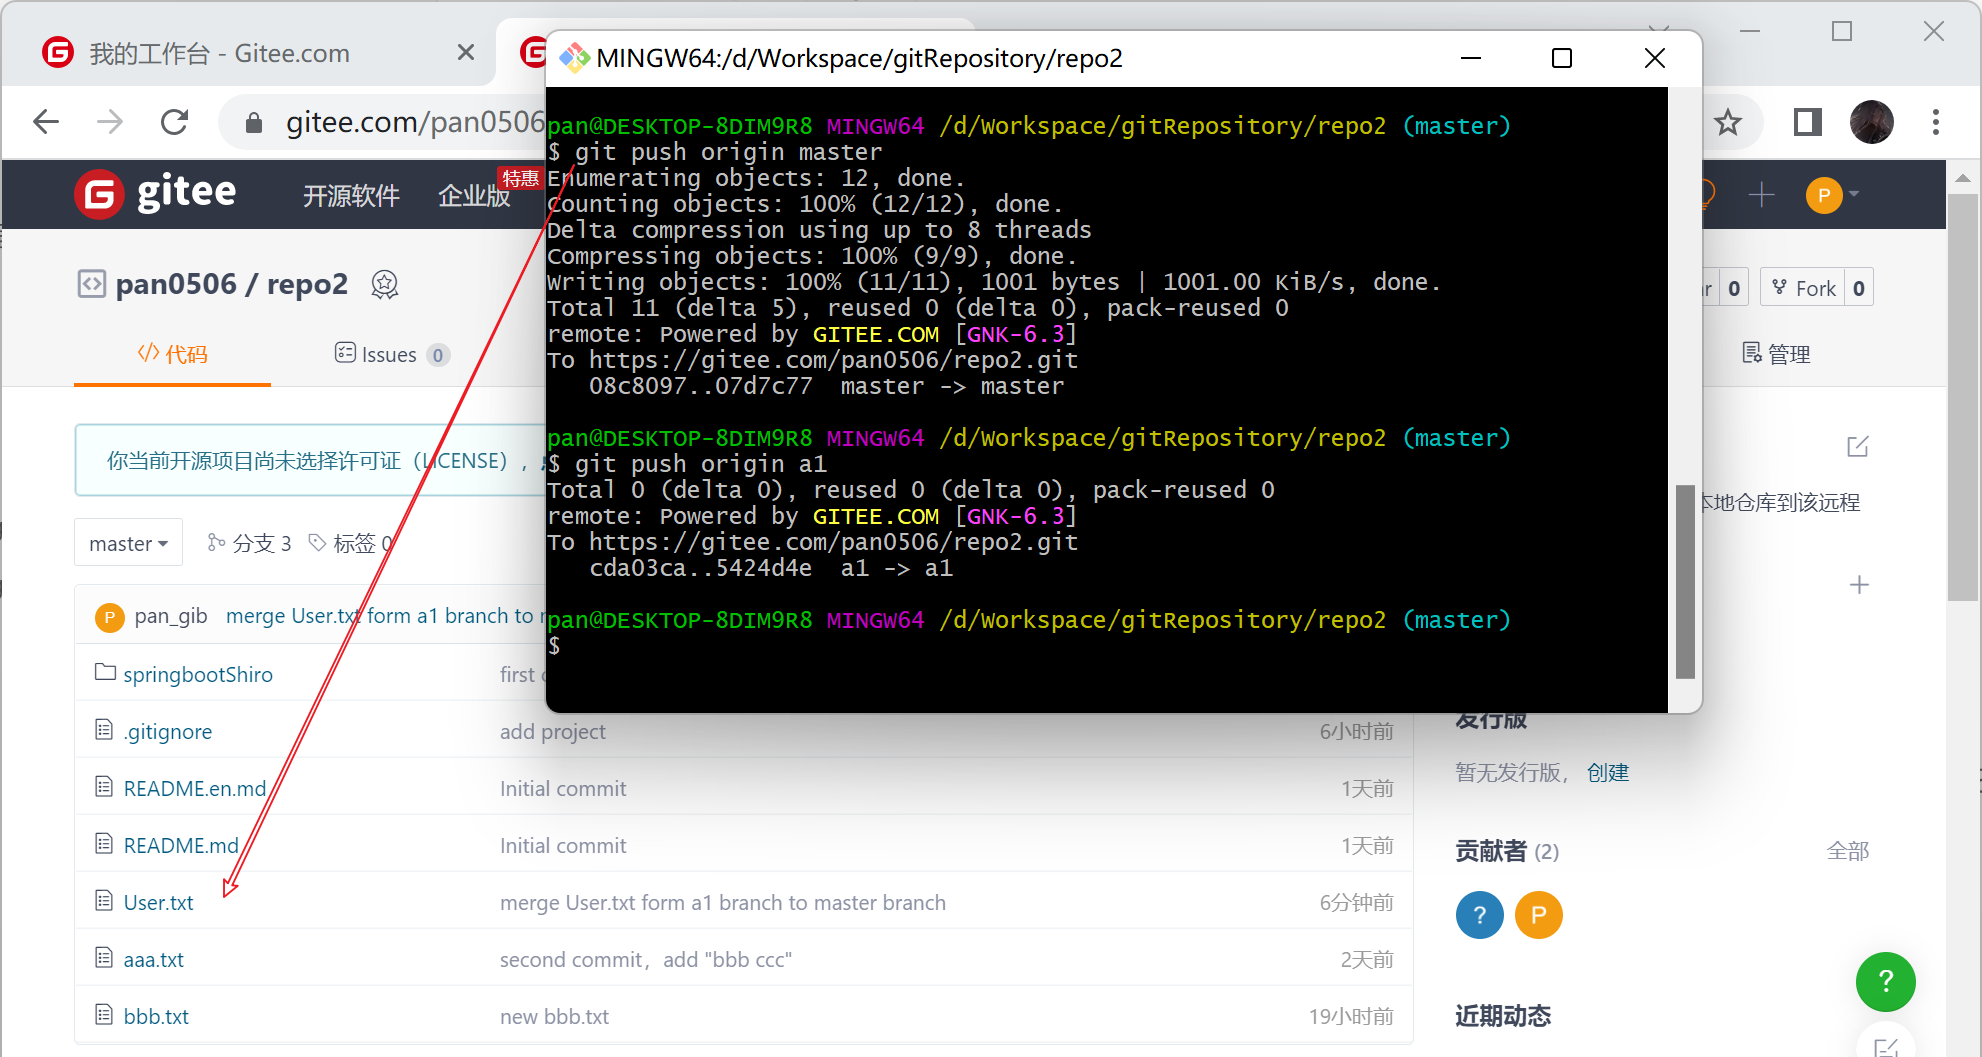
Task: Open browser side panel icon
Action: 1807,123
